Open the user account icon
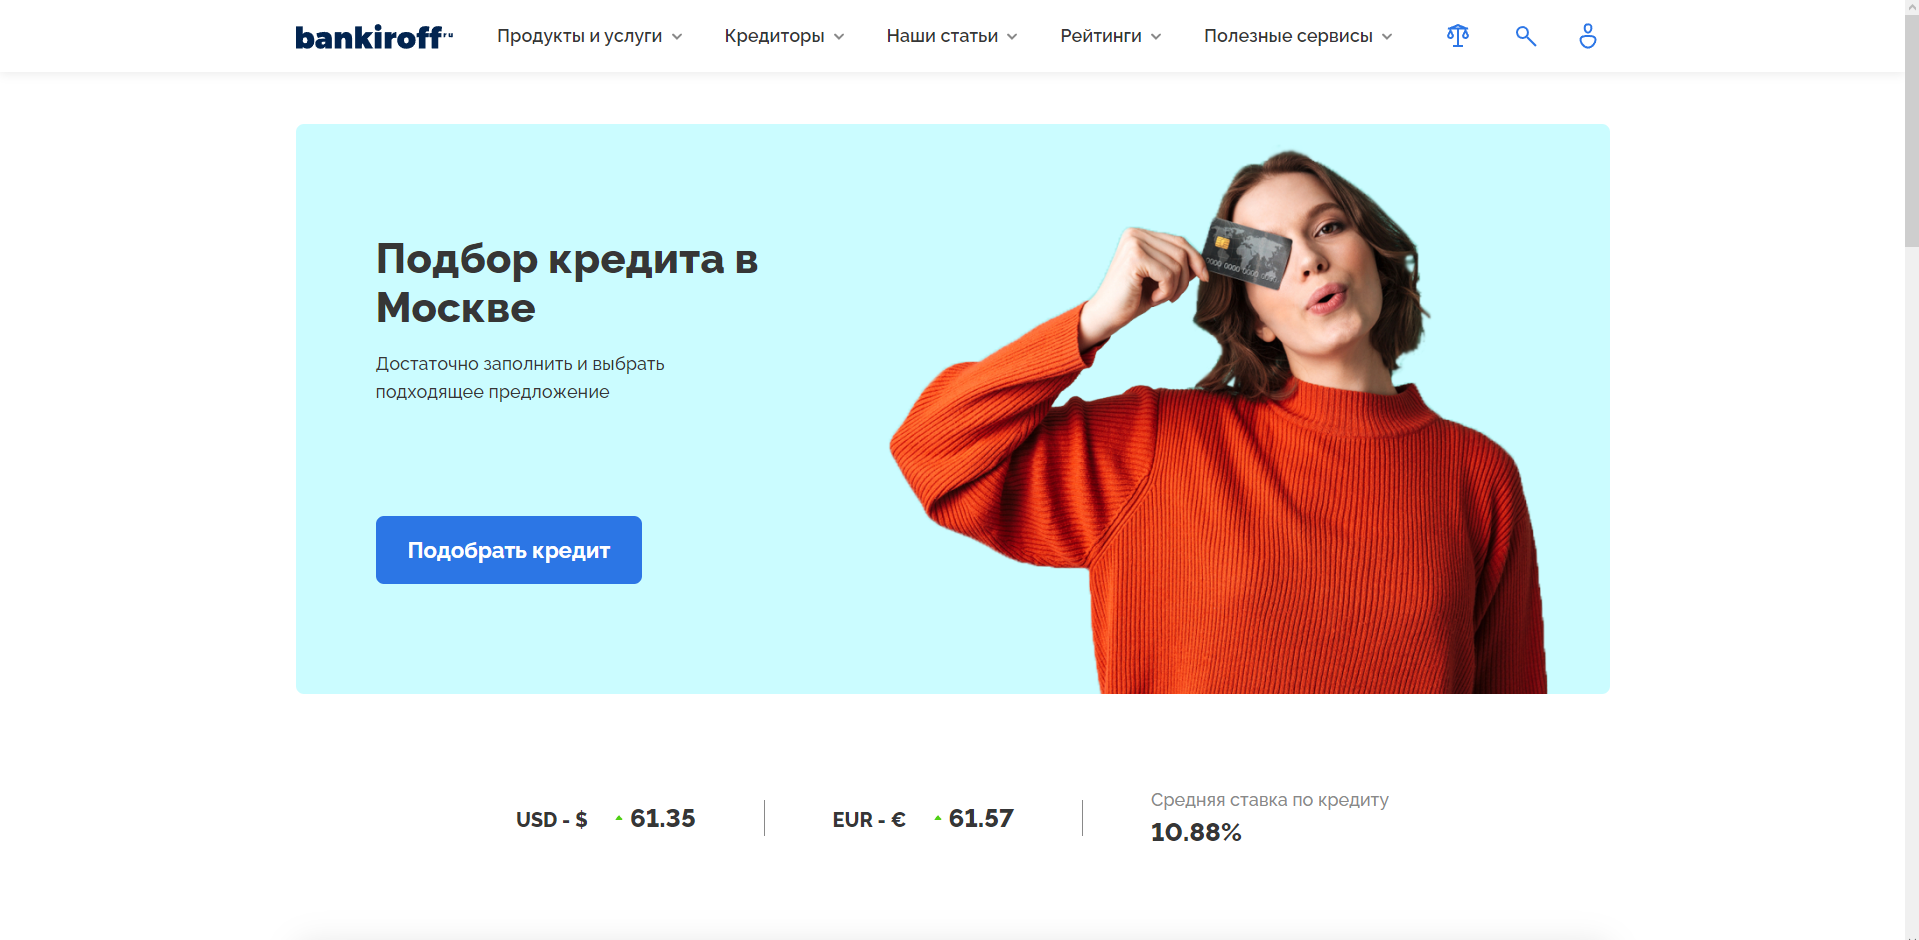 (x=1587, y=36)
